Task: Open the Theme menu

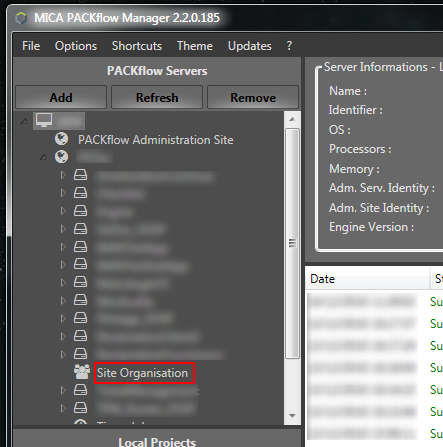Action: (x=195, y=46)
